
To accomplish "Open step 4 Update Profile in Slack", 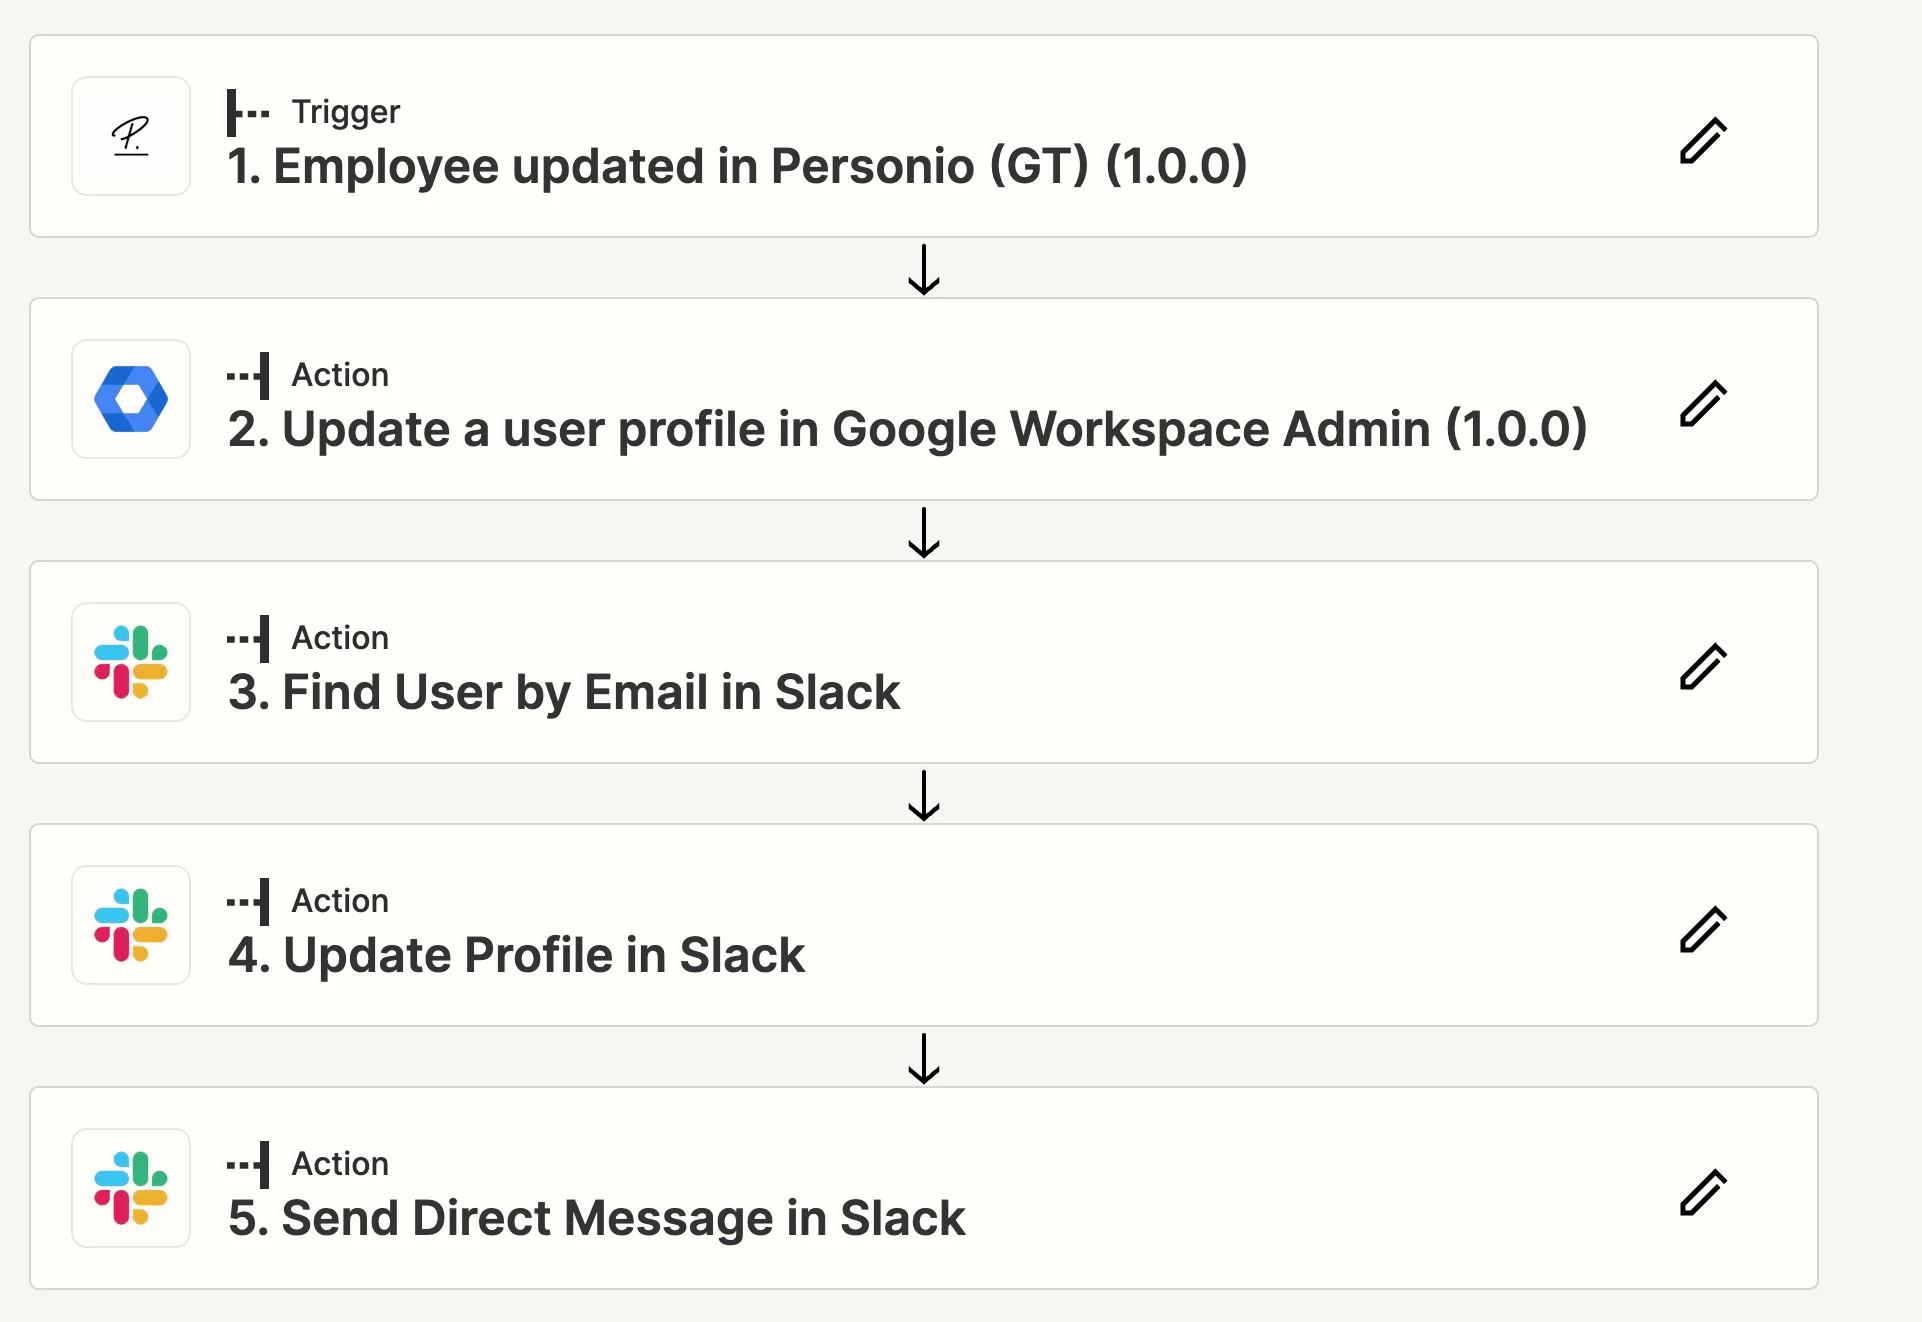I will [516, 955].
